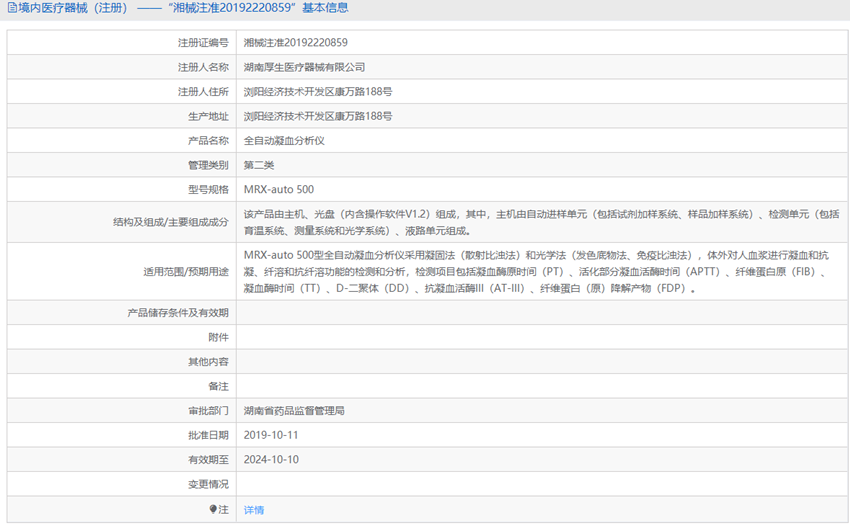Click registrant name 湖南厚生医疗器械有限公司
This screenshot has width=850, height=525.
click(305, 67)
